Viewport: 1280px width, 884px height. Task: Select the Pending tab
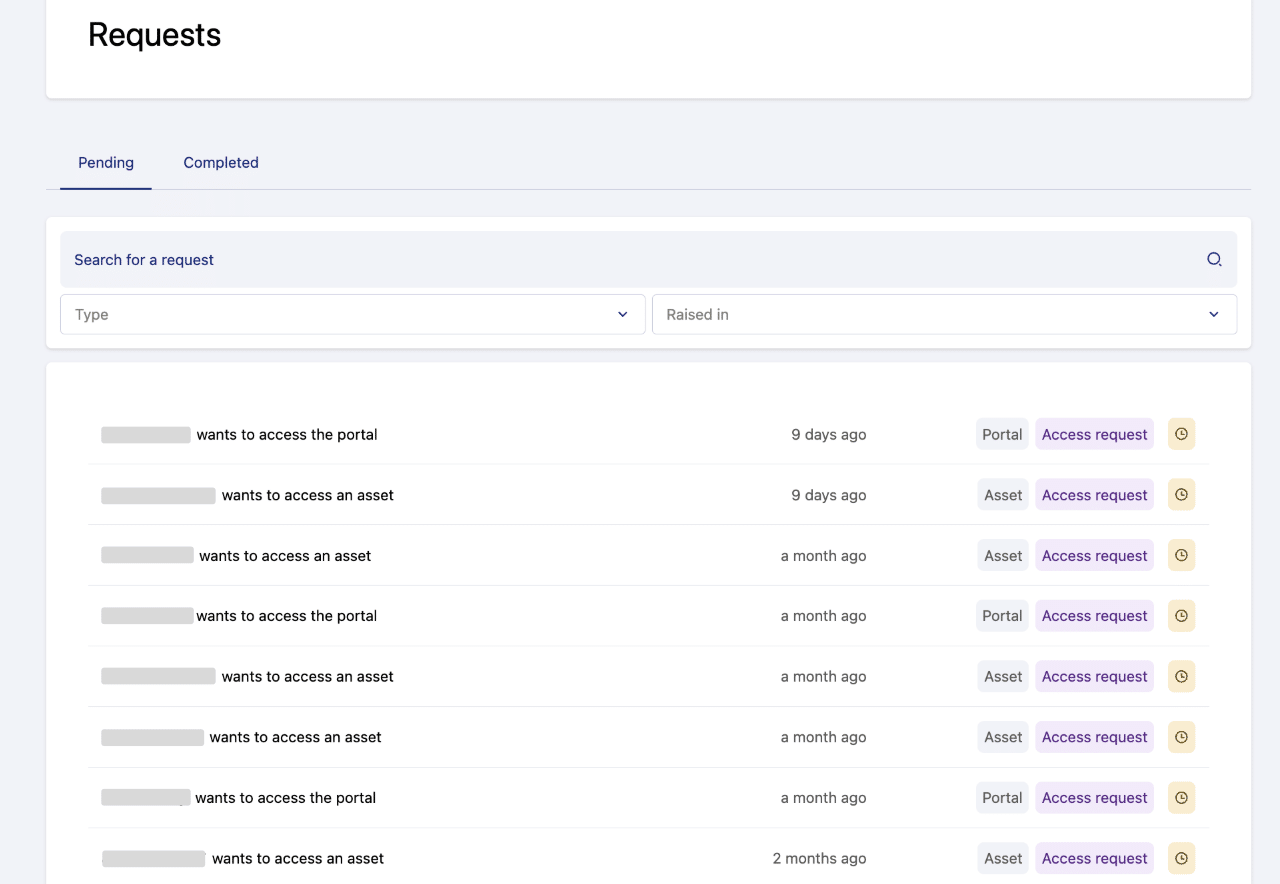106,163
